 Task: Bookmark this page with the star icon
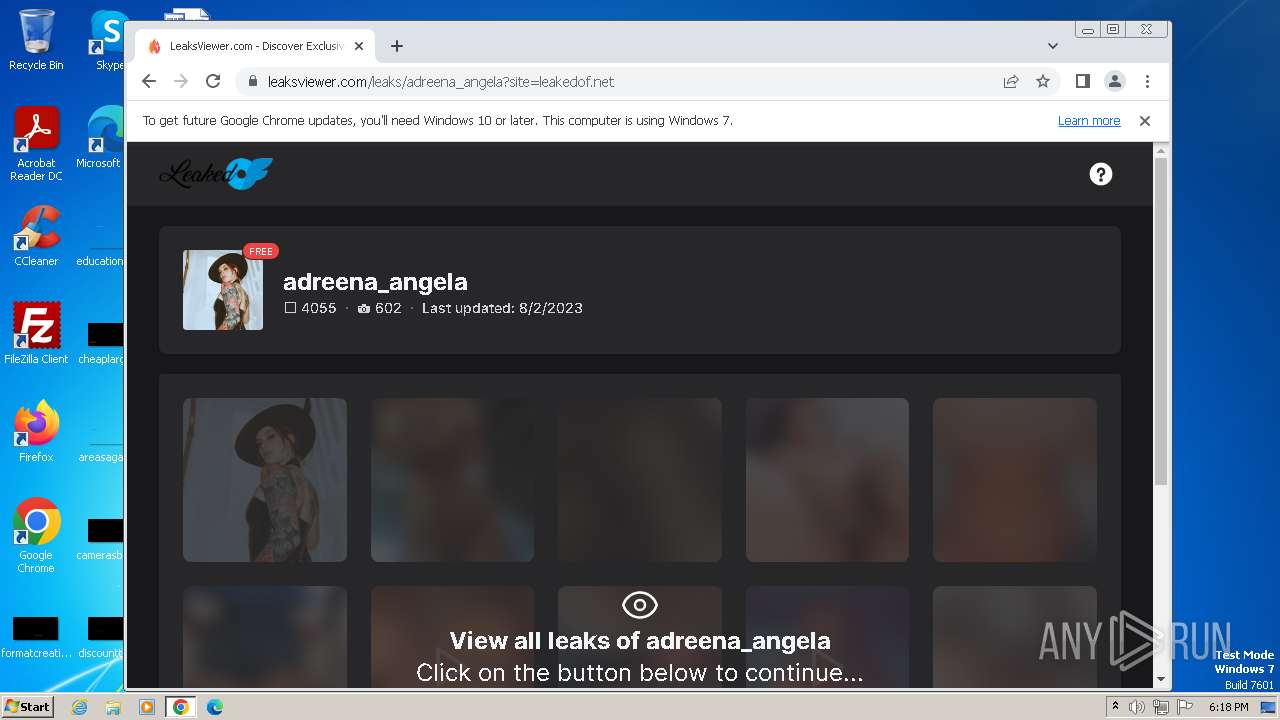point(1043,81)
